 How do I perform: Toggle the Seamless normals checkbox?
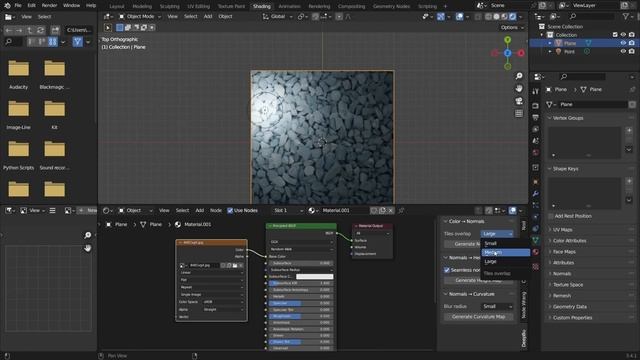(x=447, y=270)
